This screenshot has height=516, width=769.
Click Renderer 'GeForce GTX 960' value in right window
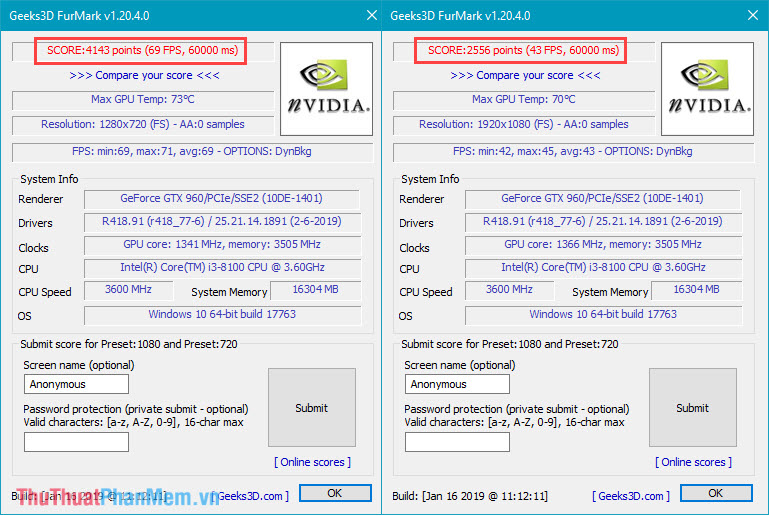603,199
